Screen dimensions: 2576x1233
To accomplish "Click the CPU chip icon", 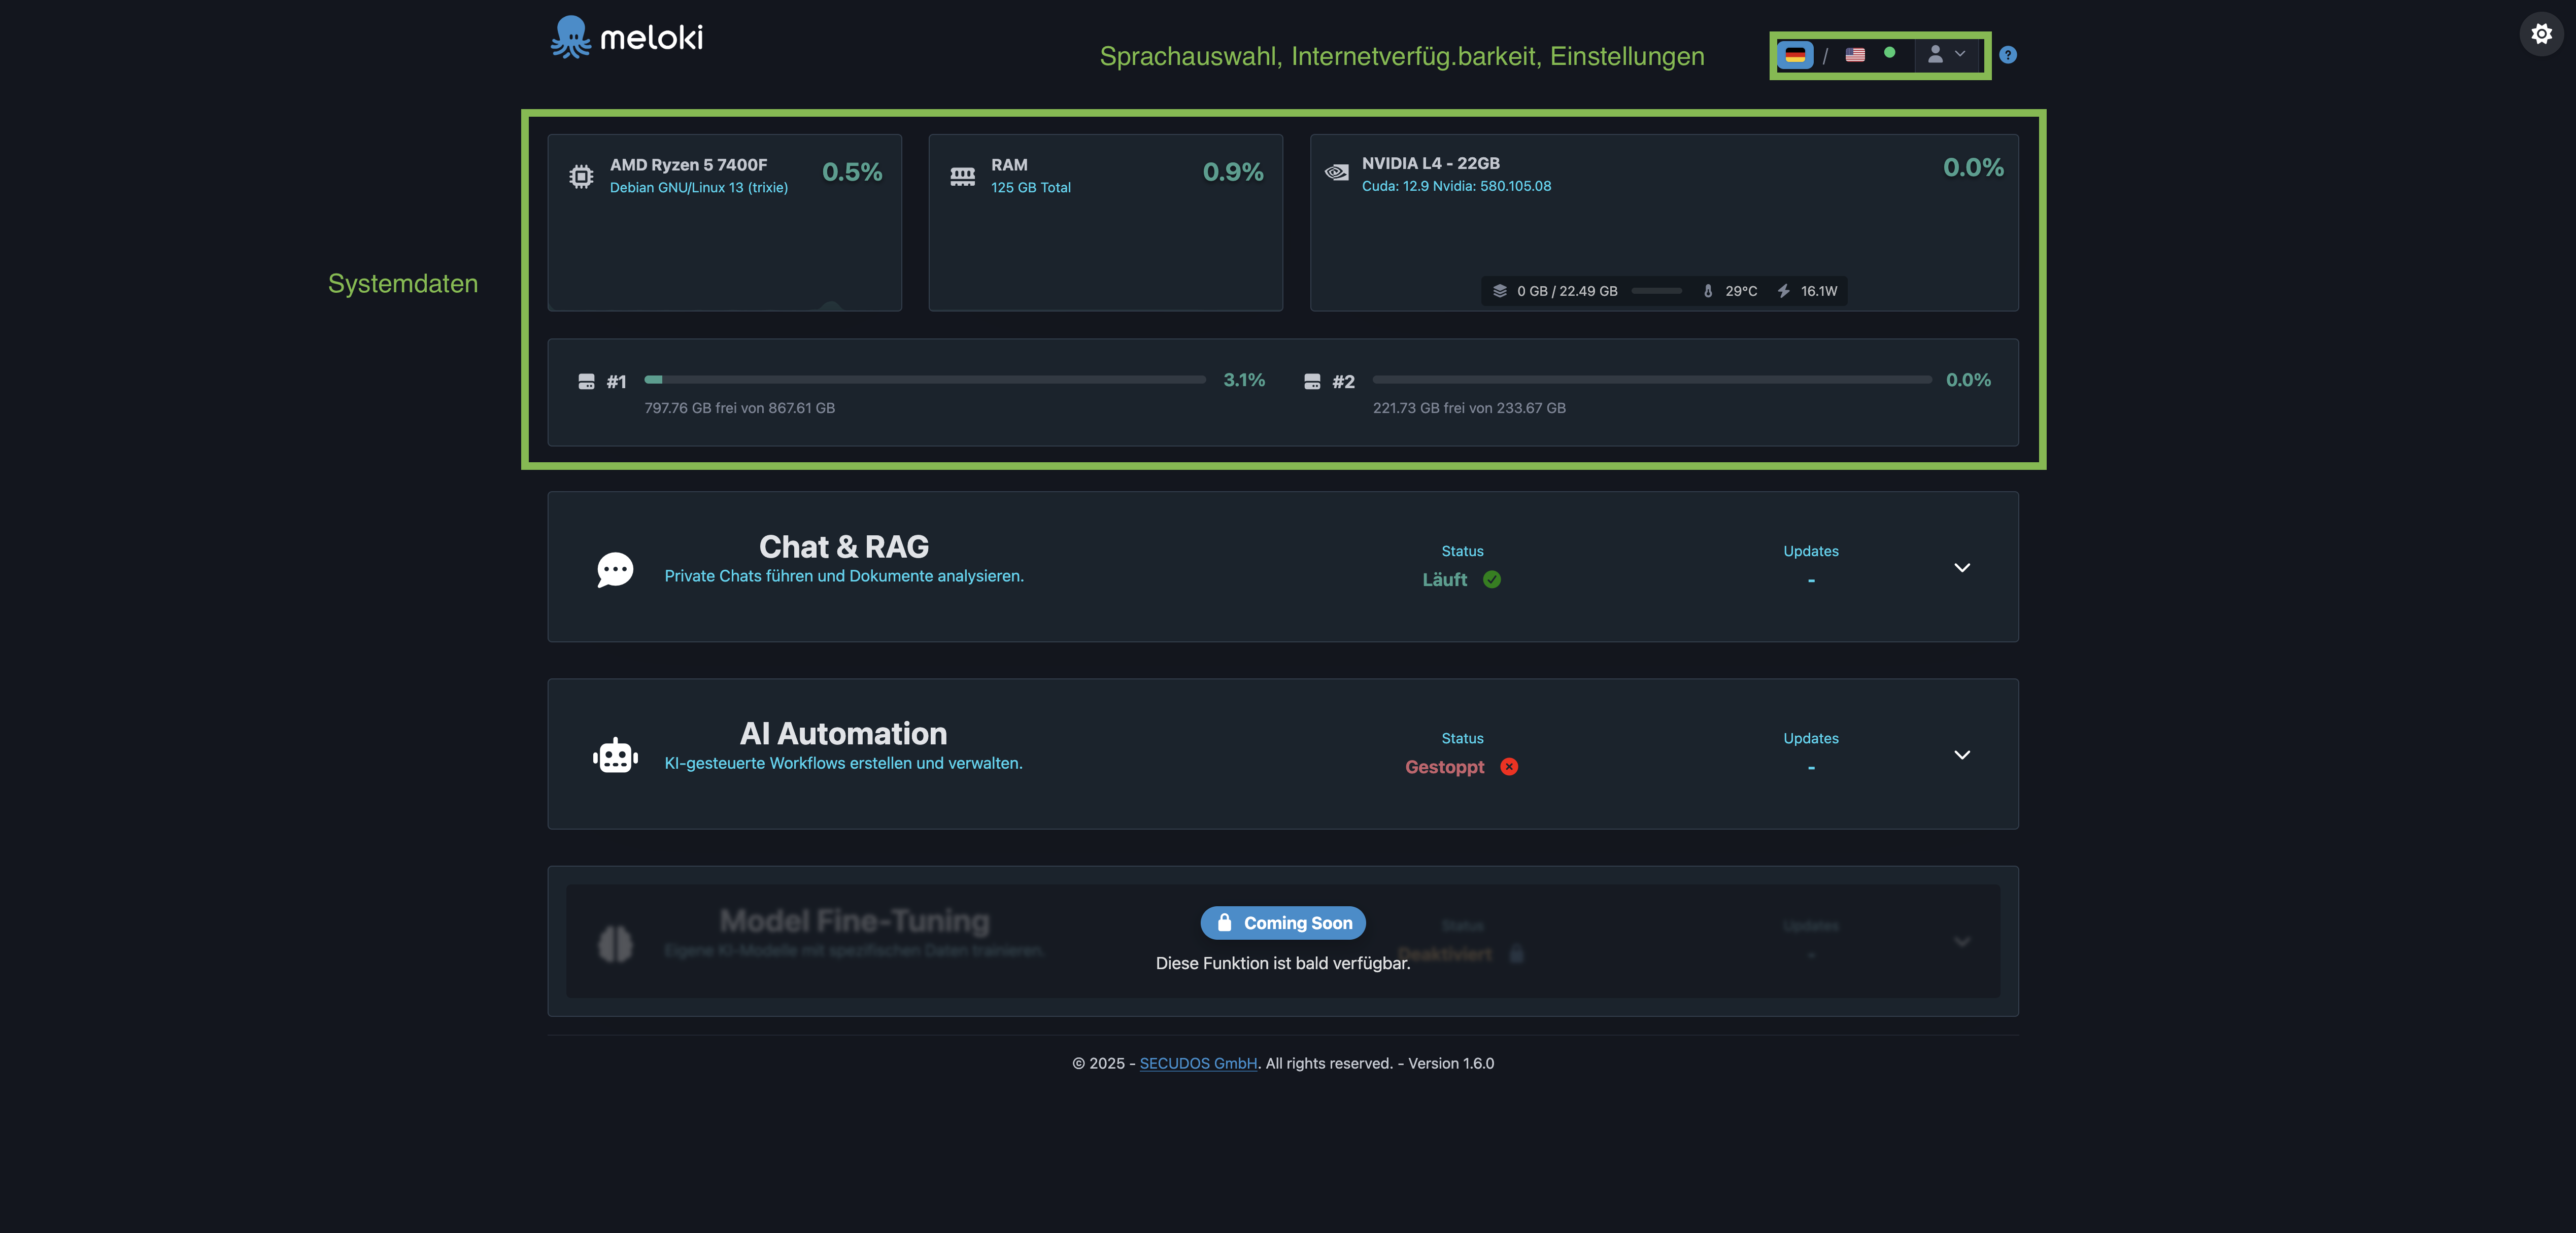I will (581, 176).
